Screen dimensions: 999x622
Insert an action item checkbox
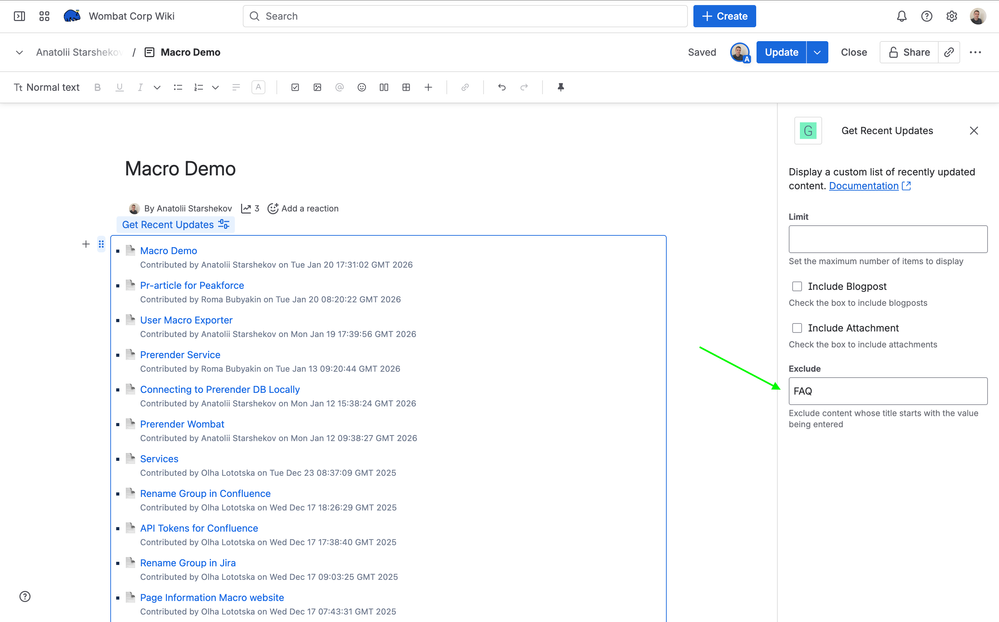pyautogui.click(x=295, y=87)
